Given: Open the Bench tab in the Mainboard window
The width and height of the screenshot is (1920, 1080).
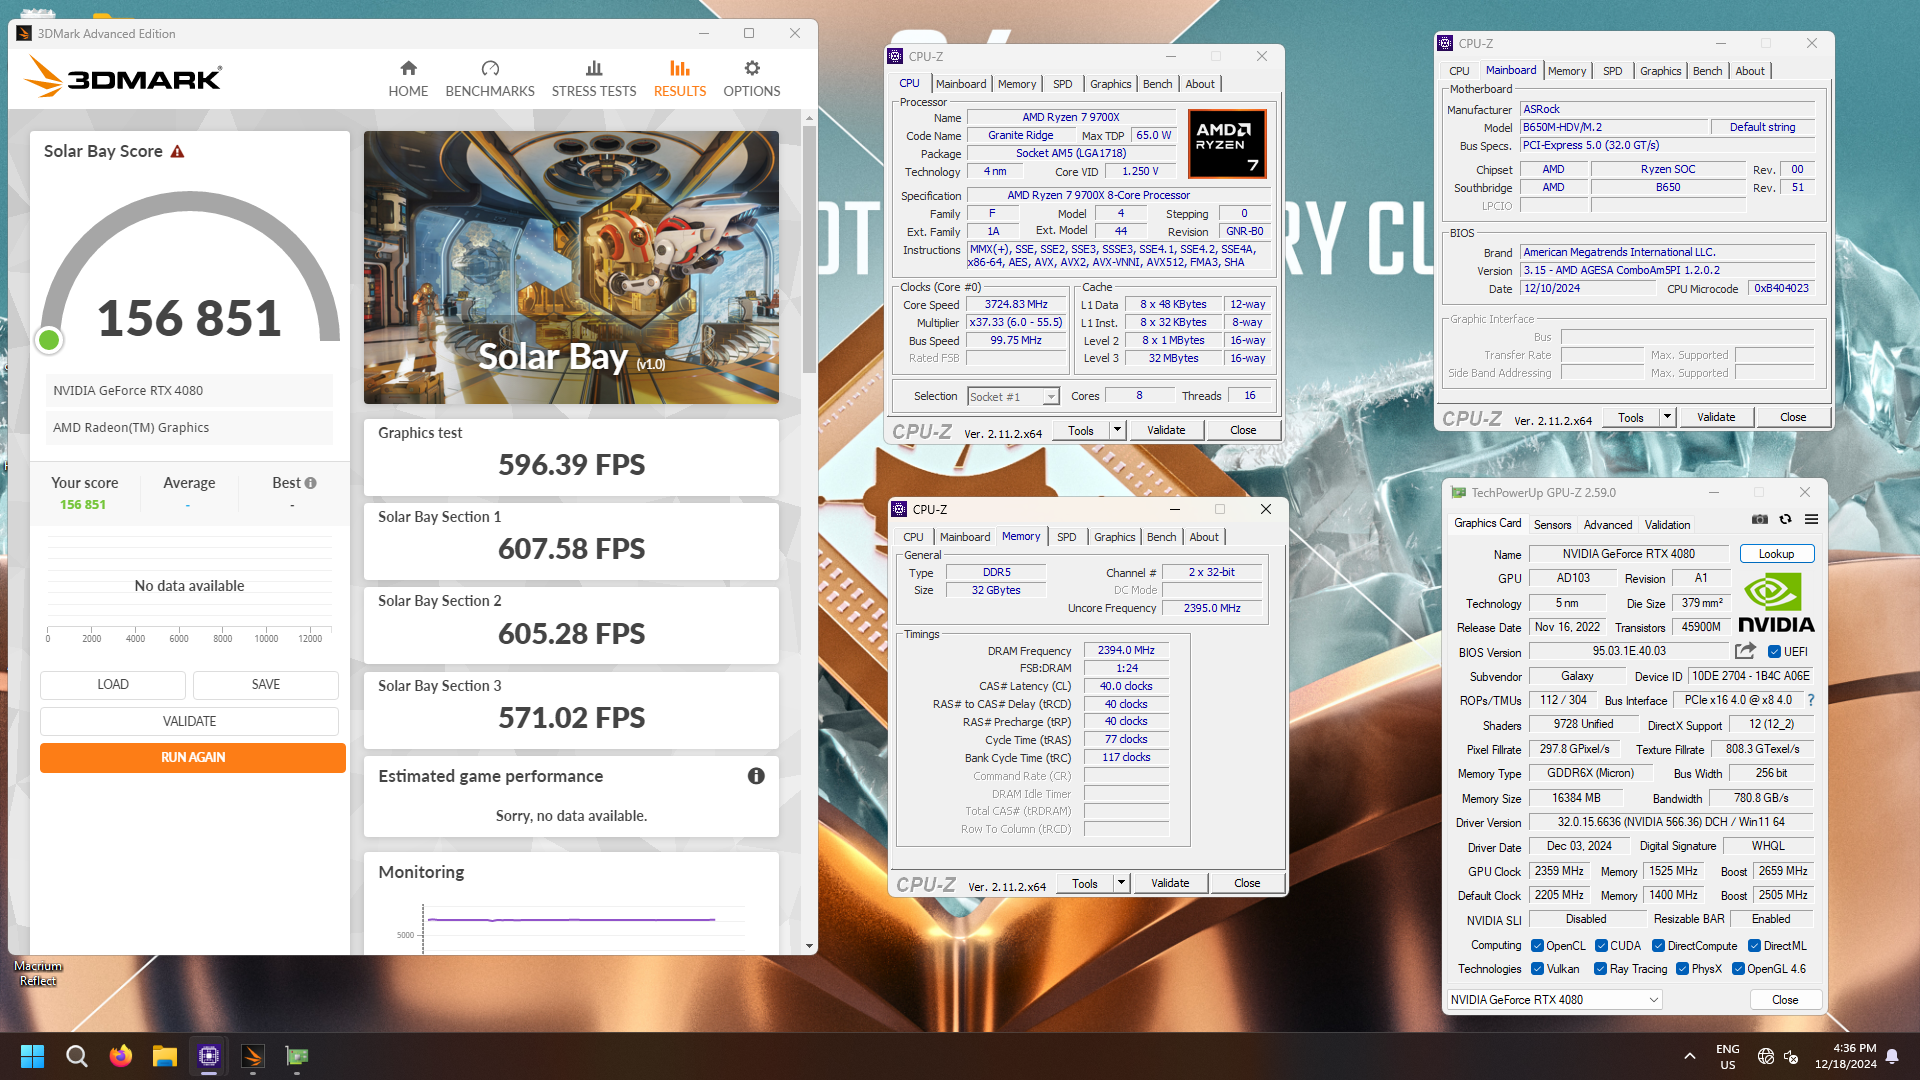Looking at the screenshot, I should pos(1707,71).
